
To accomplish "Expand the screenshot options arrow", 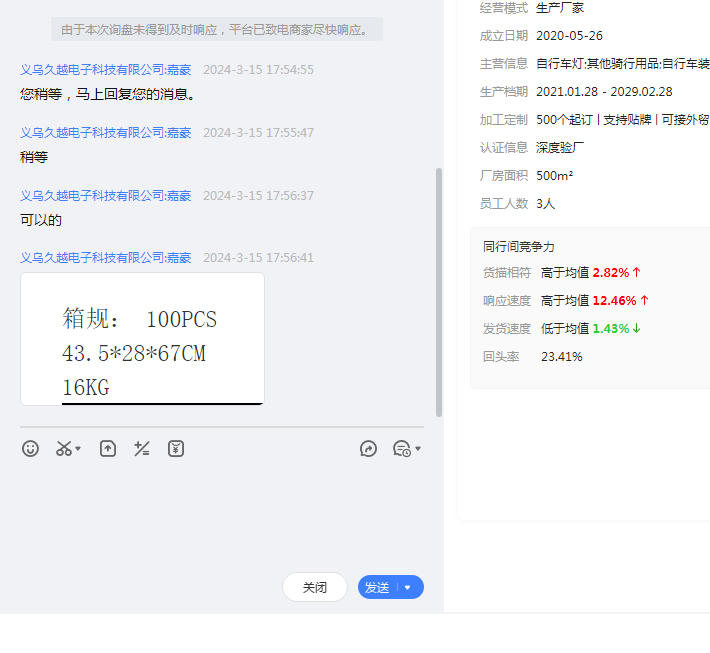I will pyautogui.click(x=78, y=449).
